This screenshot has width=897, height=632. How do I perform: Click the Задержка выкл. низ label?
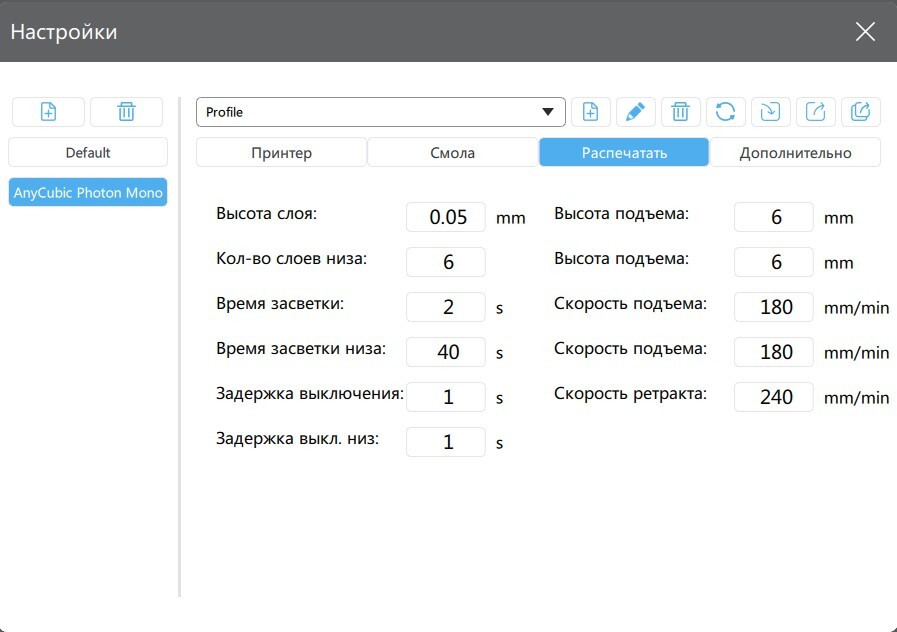click(x=297, y=439)
